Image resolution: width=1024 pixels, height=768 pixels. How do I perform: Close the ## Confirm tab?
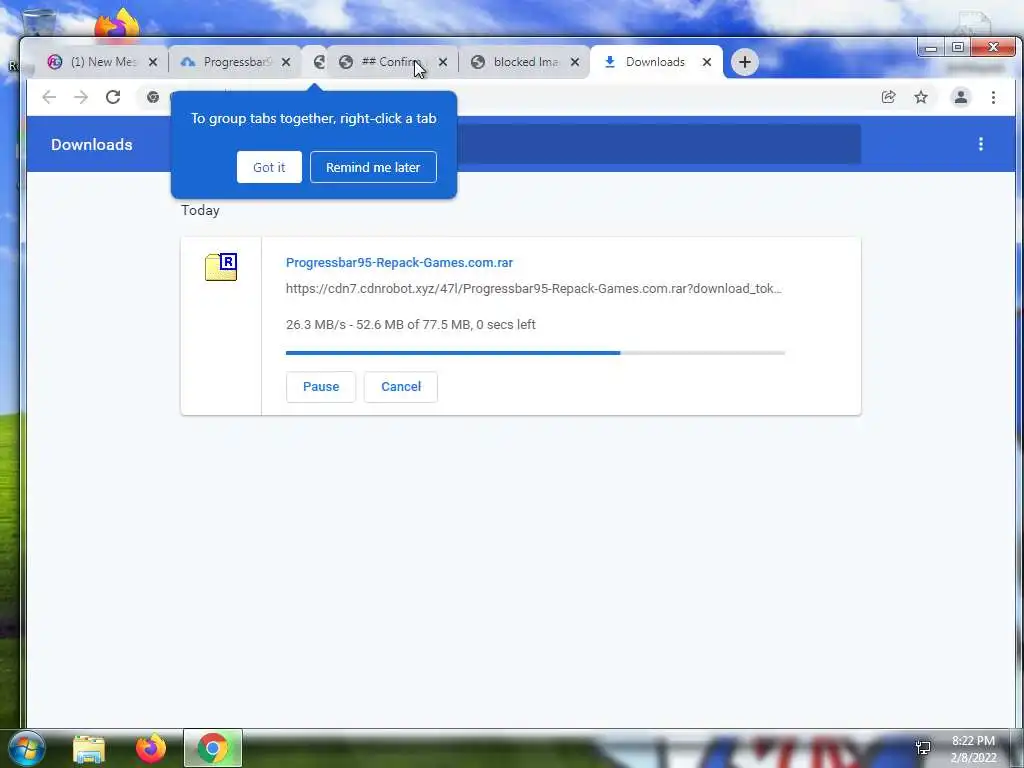[x=443, y=62]
